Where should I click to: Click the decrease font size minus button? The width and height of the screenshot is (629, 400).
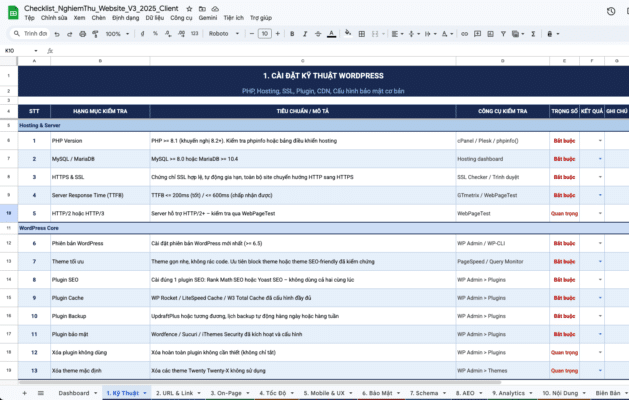point(252,34)
